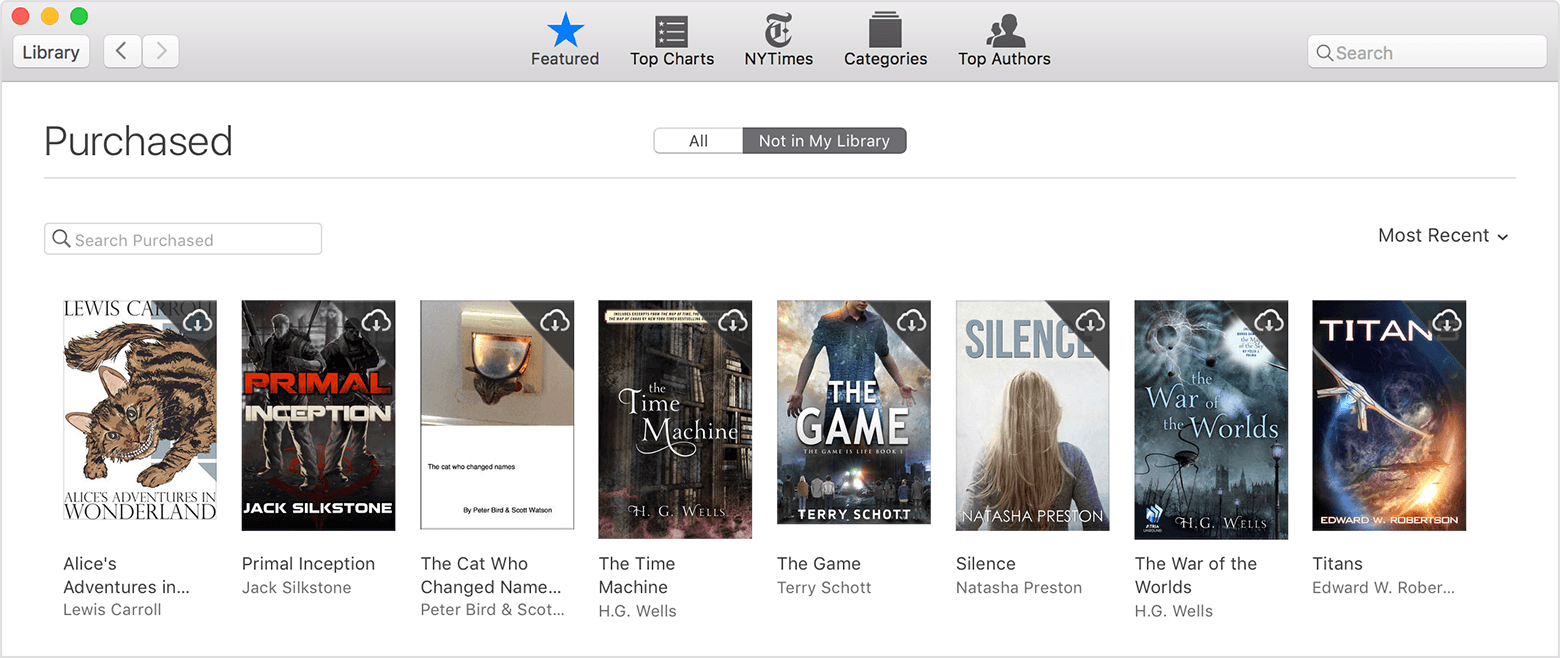
Task: Open The Time Machine cover
Action: 675,419
